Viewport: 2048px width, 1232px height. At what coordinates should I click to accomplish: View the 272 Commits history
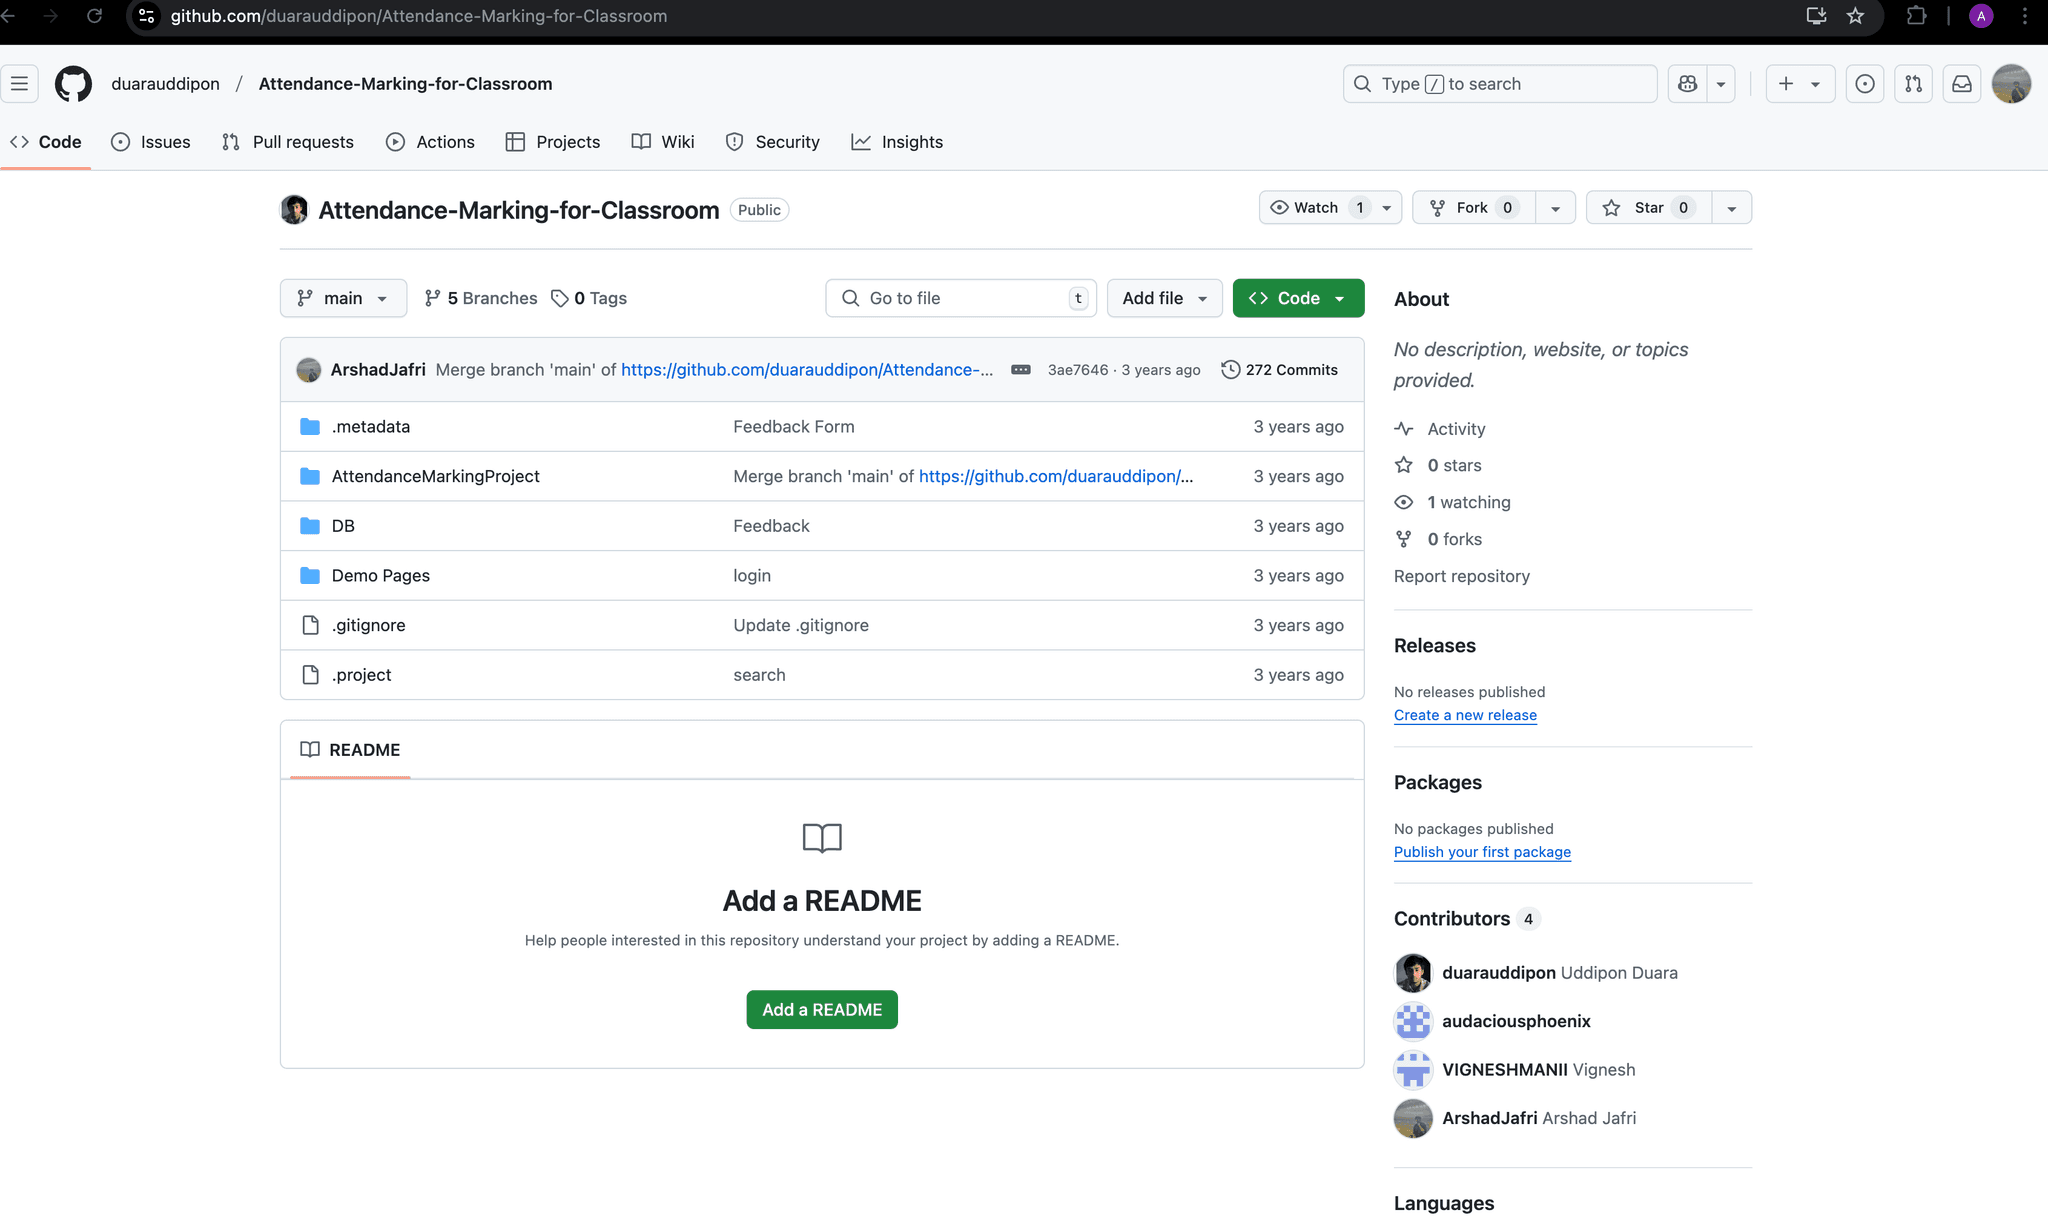(x=1280, y=370)
